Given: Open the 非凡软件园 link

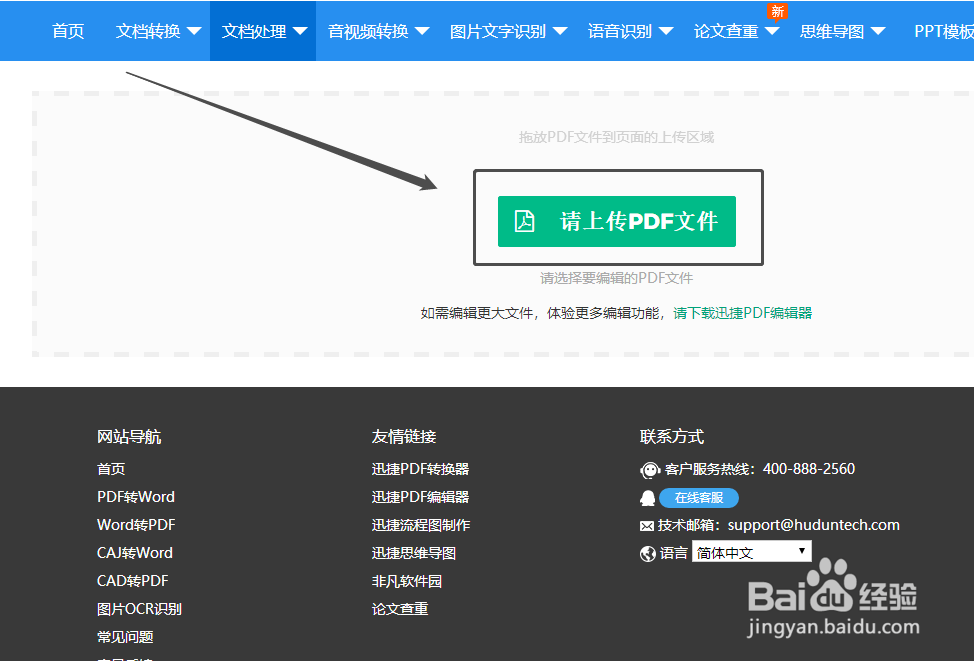Looking at the screenshot, I should click(x=407, y=581).
